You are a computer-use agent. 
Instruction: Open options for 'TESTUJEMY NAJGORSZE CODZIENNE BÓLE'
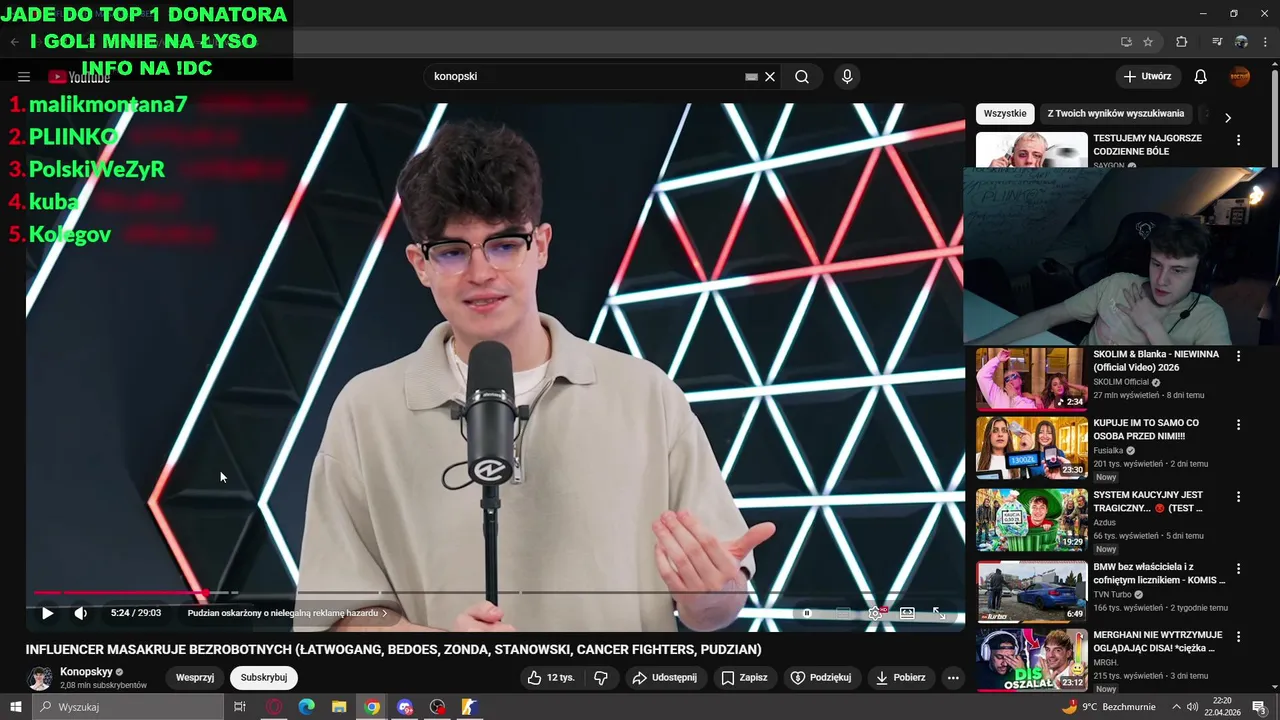coord(1239,141)
